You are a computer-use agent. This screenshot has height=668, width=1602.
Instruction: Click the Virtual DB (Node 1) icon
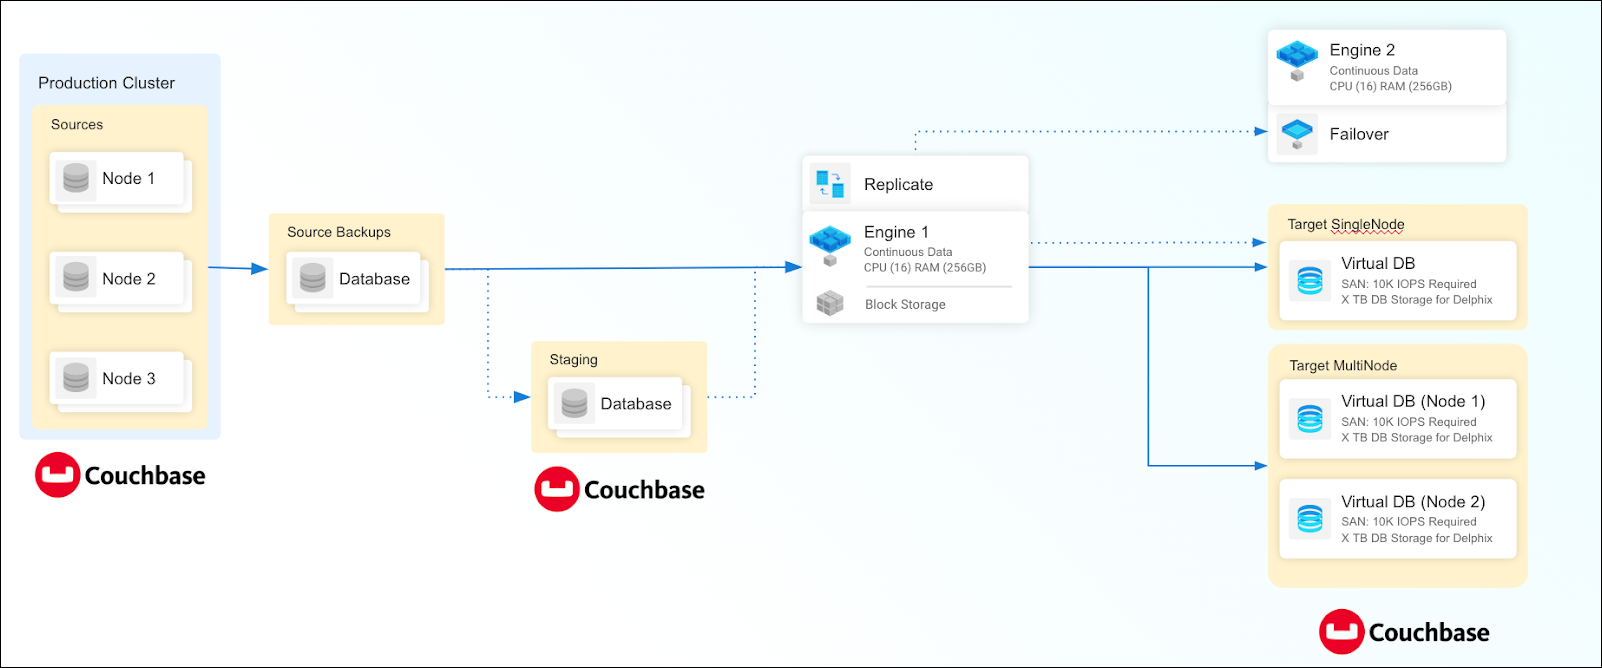coord(1309,419)
